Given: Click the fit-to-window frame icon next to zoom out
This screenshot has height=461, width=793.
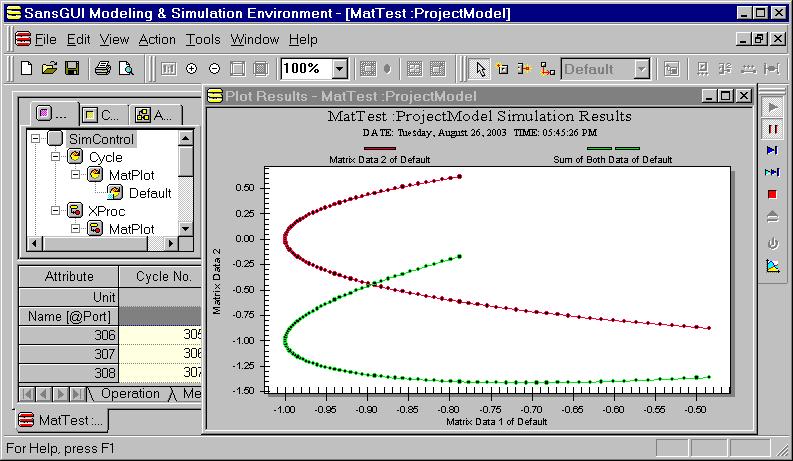Looking at the screenshot, I should coord(238,68).
